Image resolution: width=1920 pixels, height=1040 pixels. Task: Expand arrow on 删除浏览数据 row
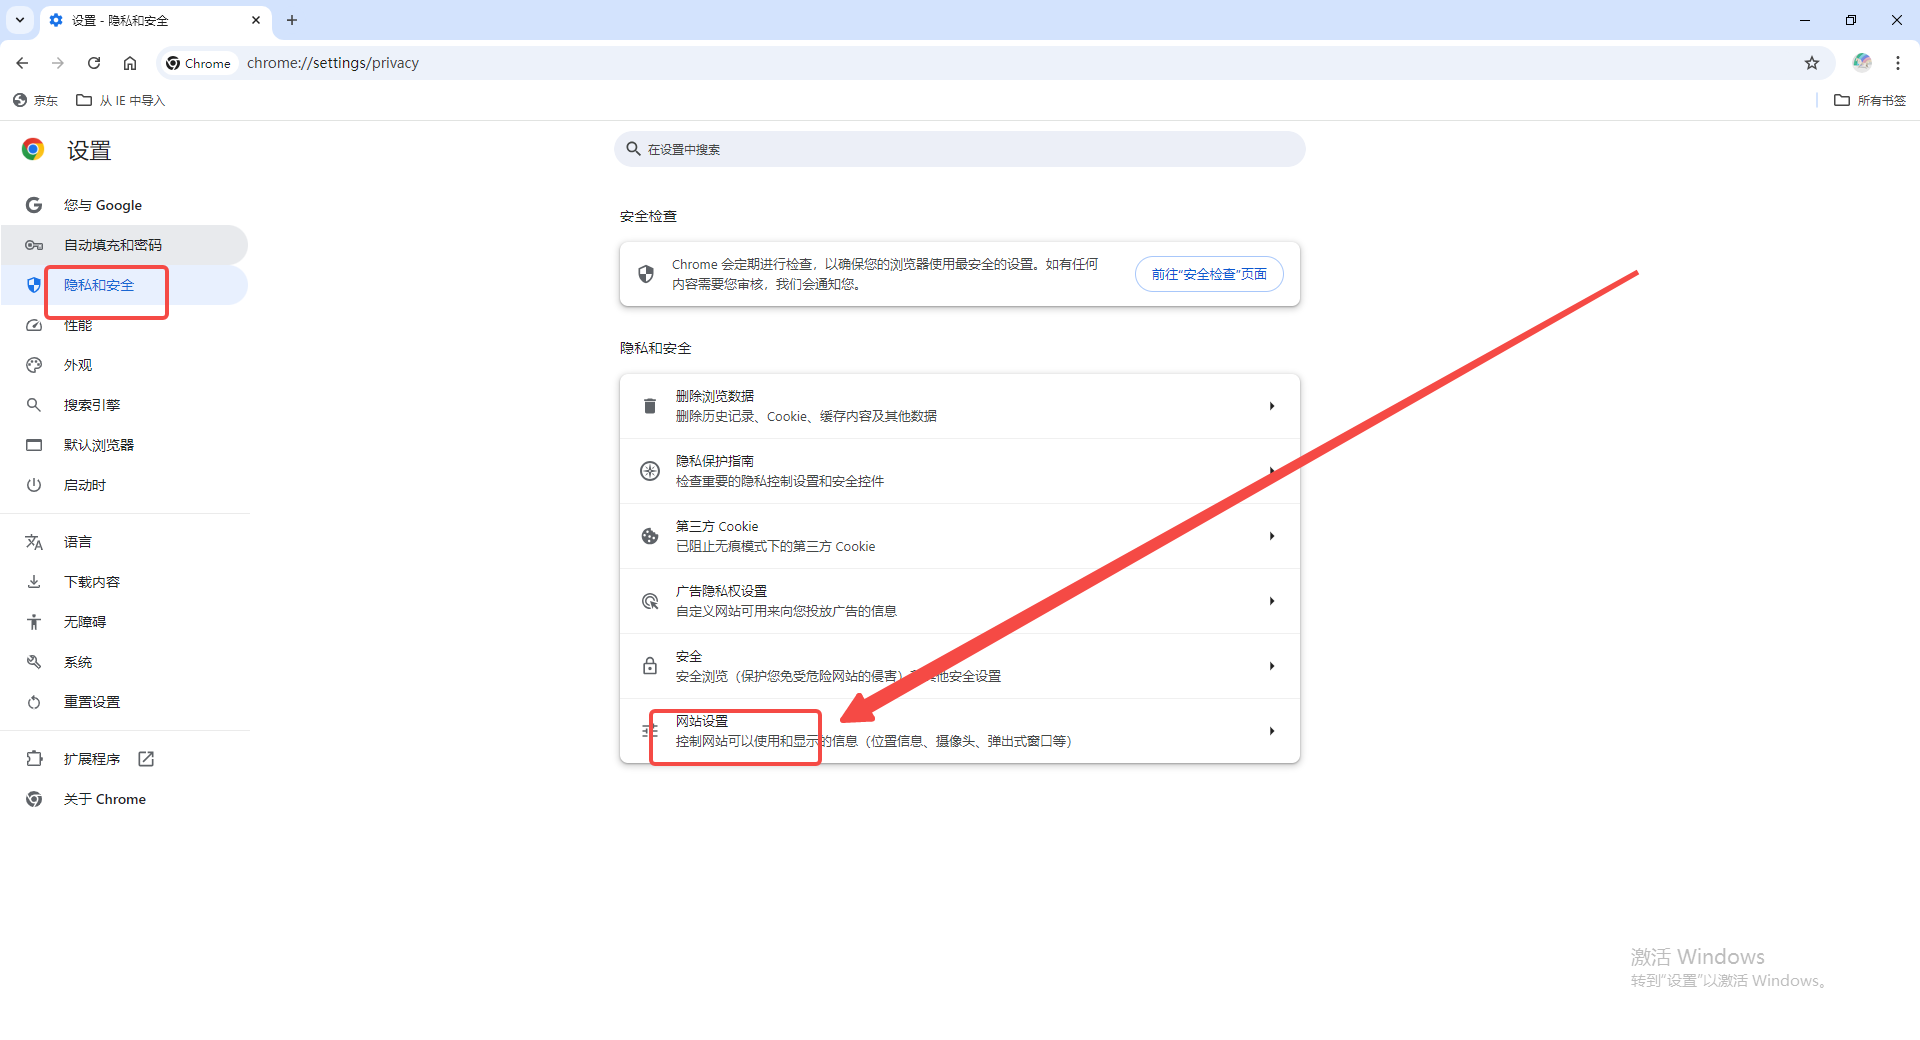1272,406
